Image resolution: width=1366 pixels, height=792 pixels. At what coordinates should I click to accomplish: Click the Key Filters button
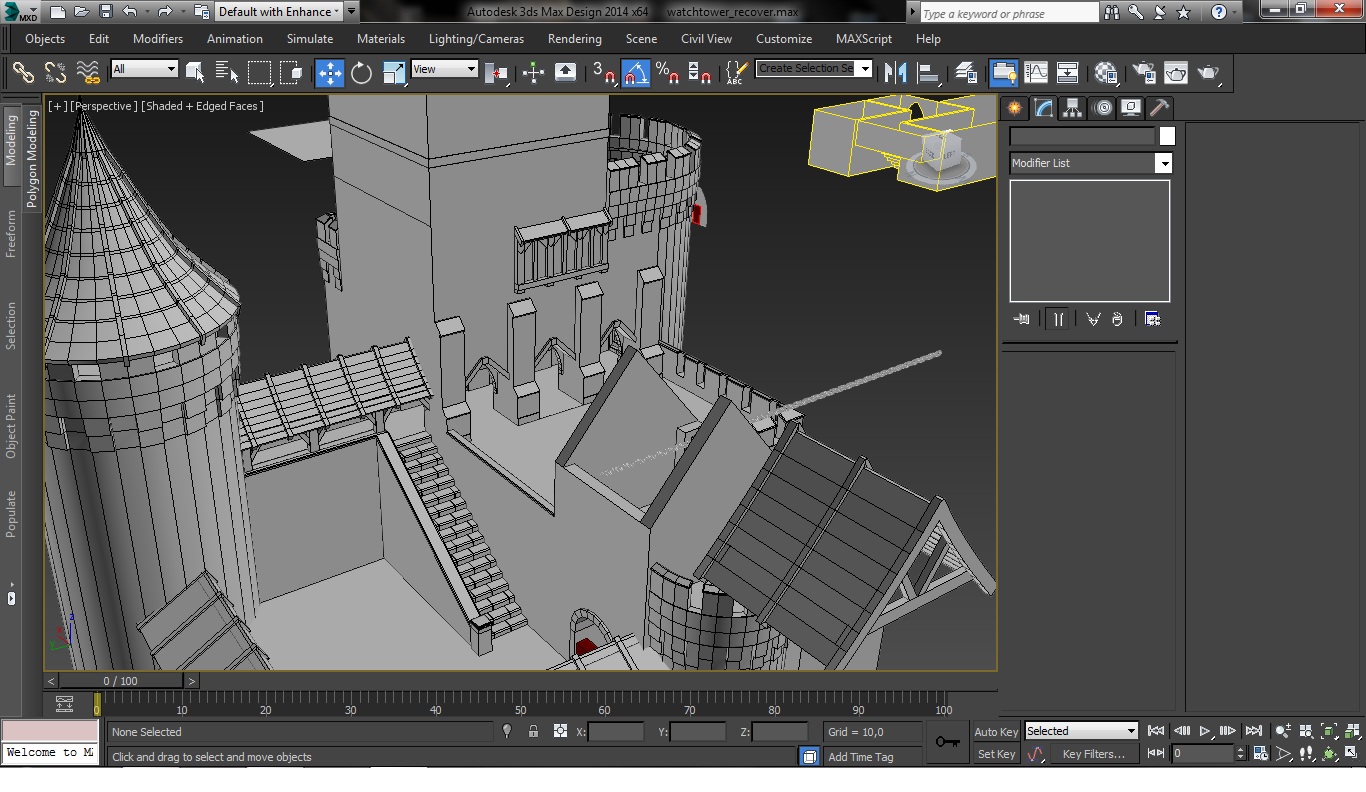pos(1093,754)
